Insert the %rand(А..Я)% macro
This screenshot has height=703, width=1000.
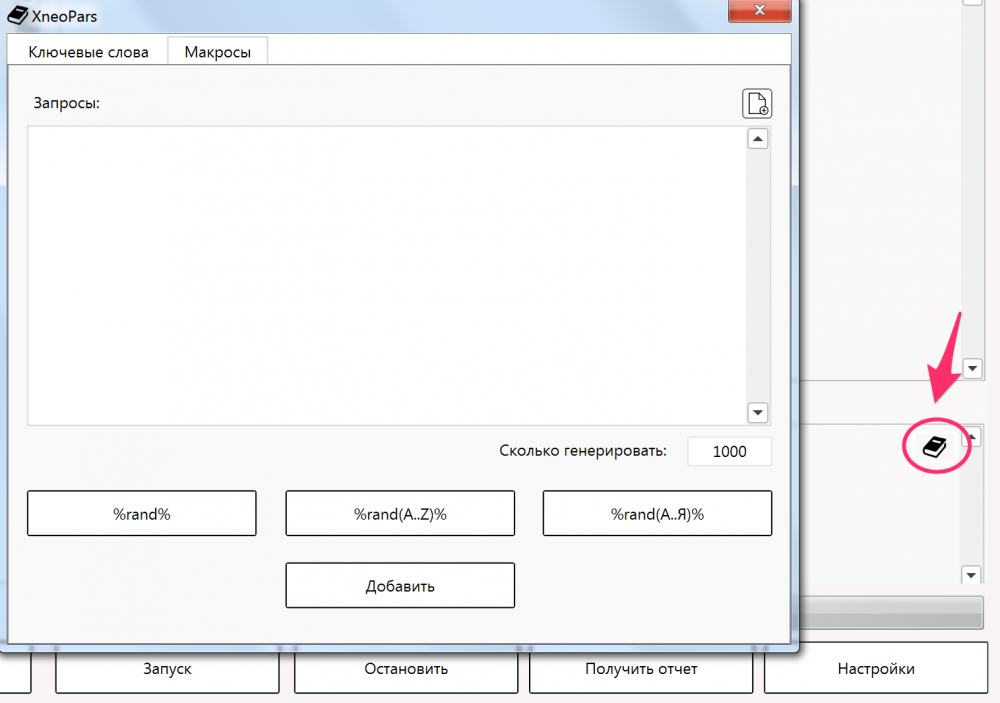[658, 514]
